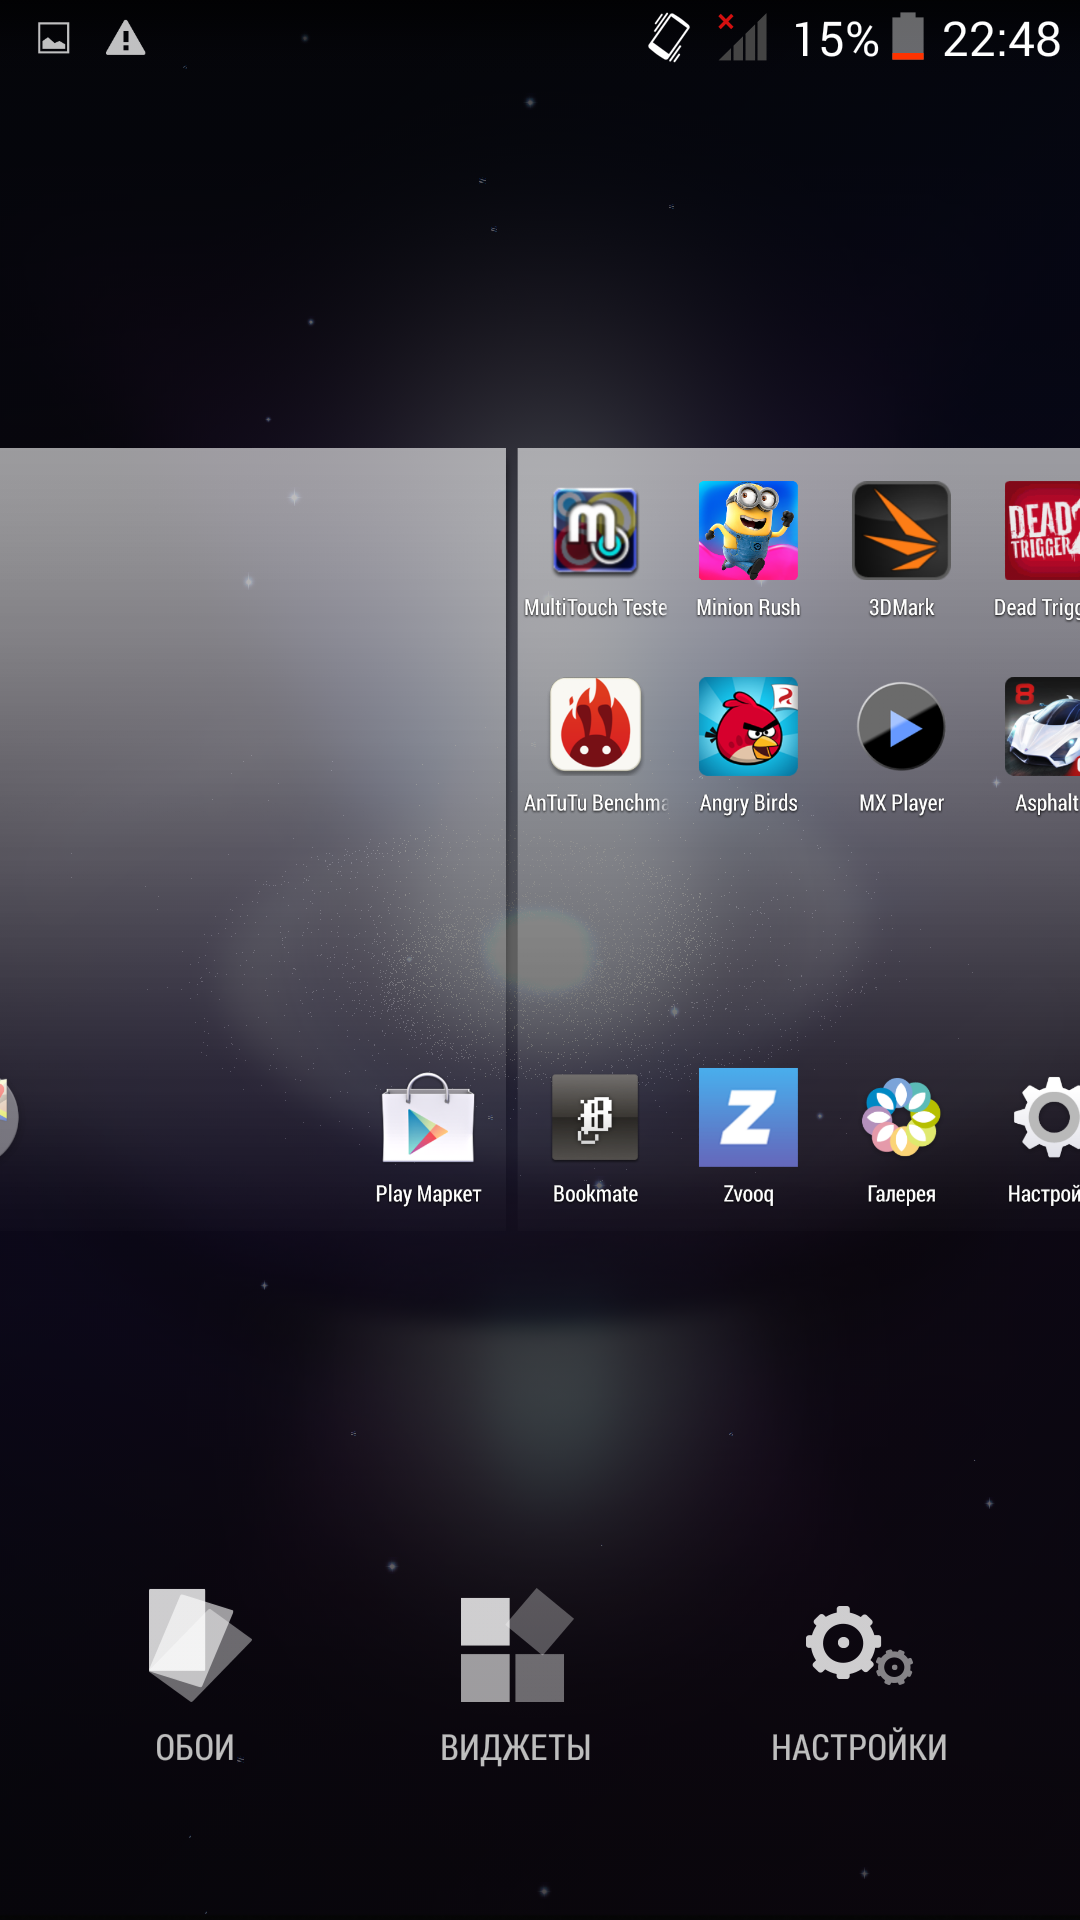The width and height of the screenshot is (1080, 1920).
Task: Tap the '3DMark' label text
Action: pyautogui.click(x=901, y=608)
